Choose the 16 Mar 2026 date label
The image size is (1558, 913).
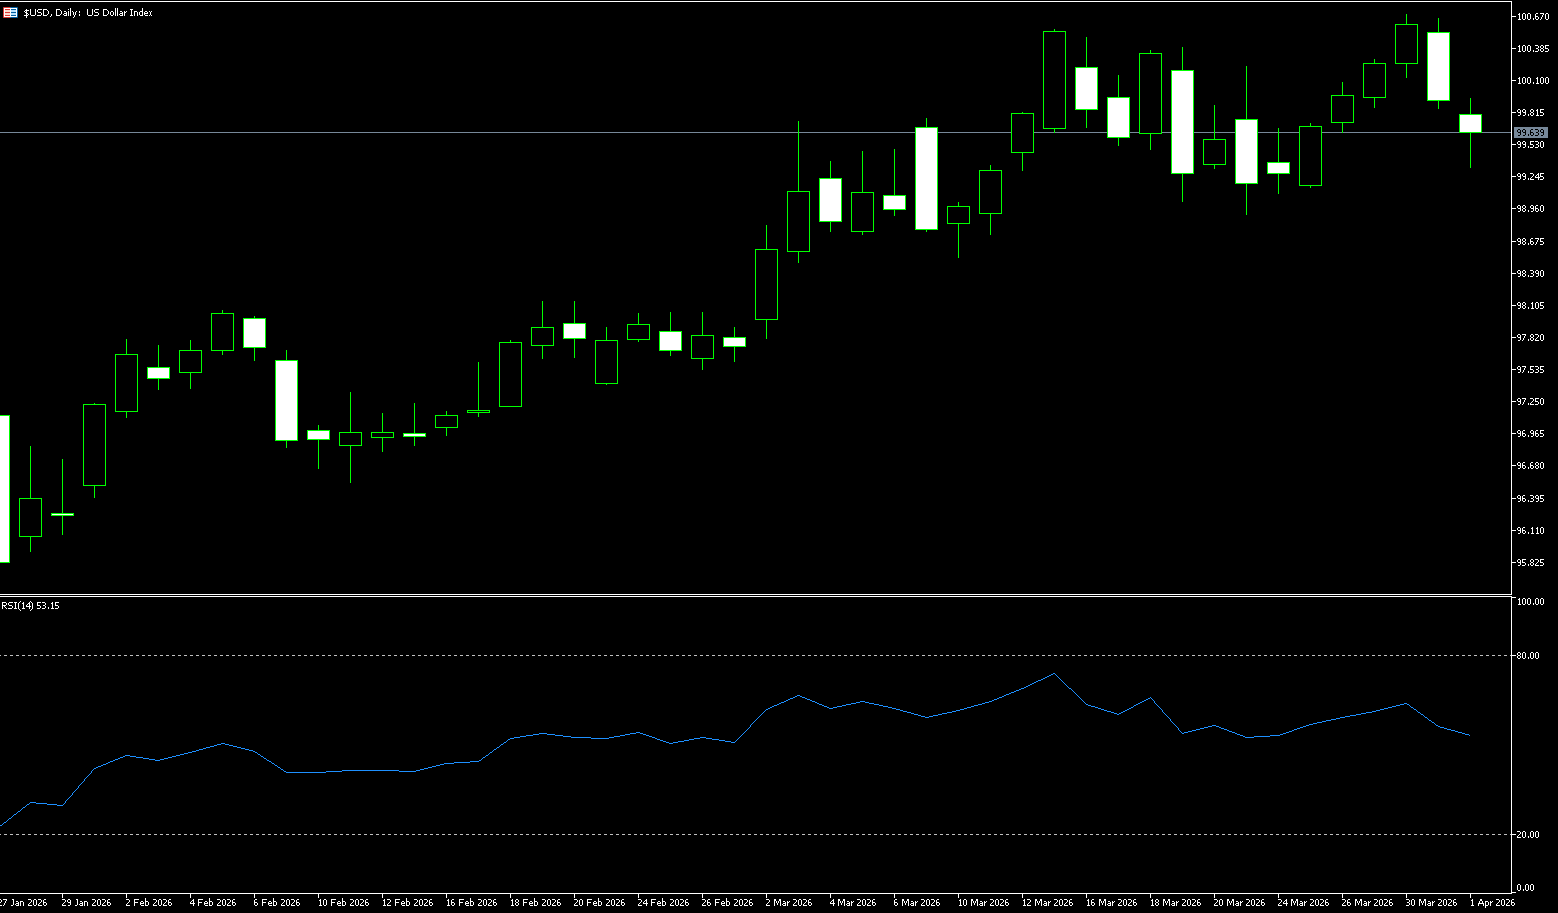(1111, 903)
